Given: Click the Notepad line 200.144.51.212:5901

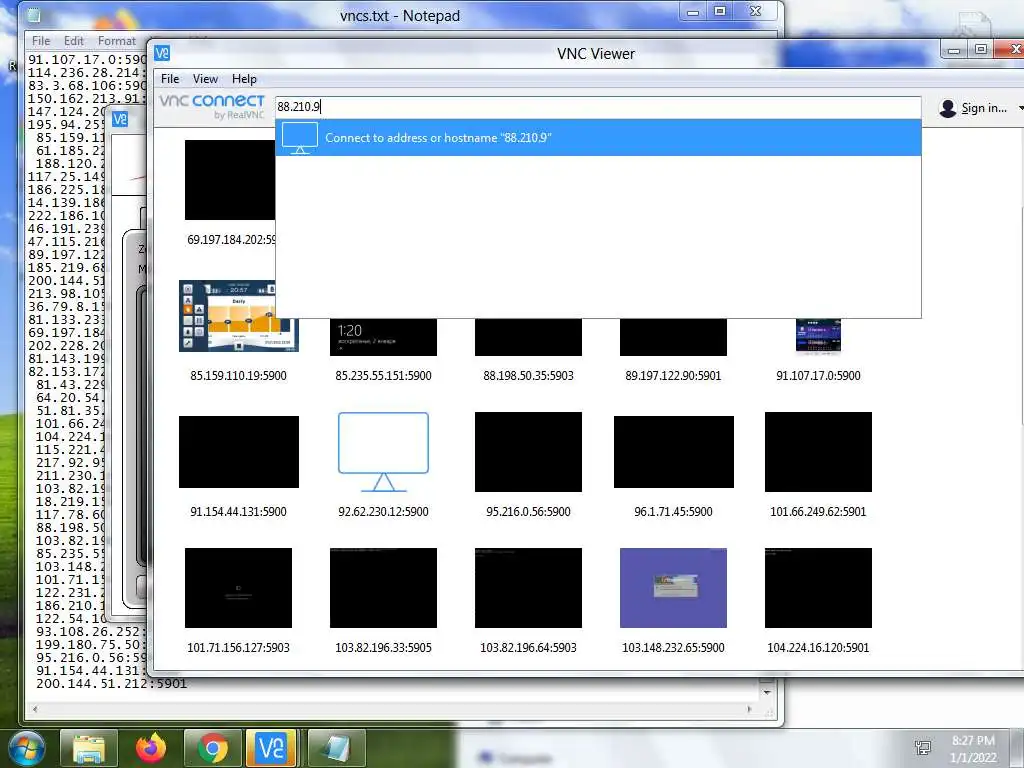Looking at the screenshot, I should click(x=112, y=684).
